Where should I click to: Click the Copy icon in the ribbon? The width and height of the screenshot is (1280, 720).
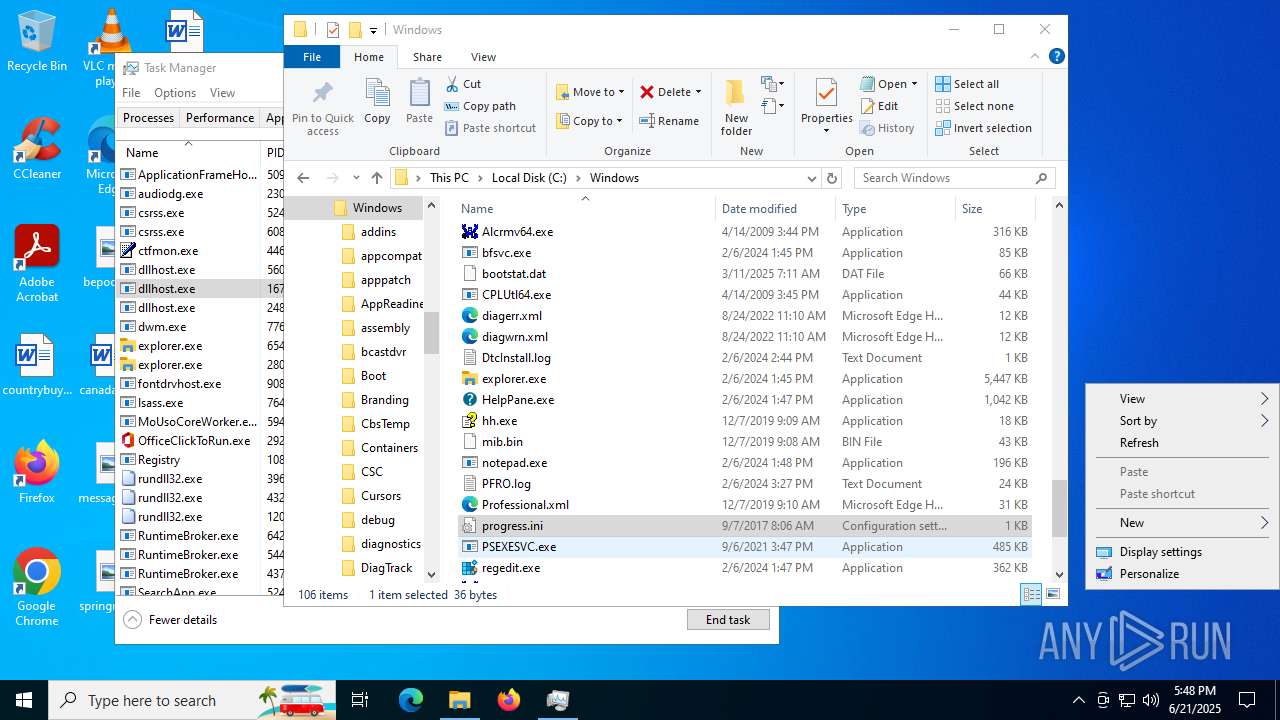377,102
